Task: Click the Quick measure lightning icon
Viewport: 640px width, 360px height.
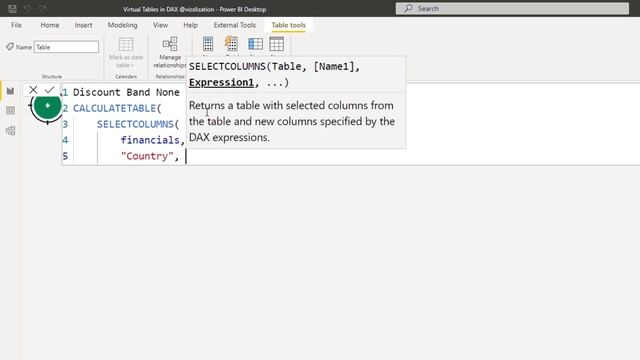Action: 231,44
